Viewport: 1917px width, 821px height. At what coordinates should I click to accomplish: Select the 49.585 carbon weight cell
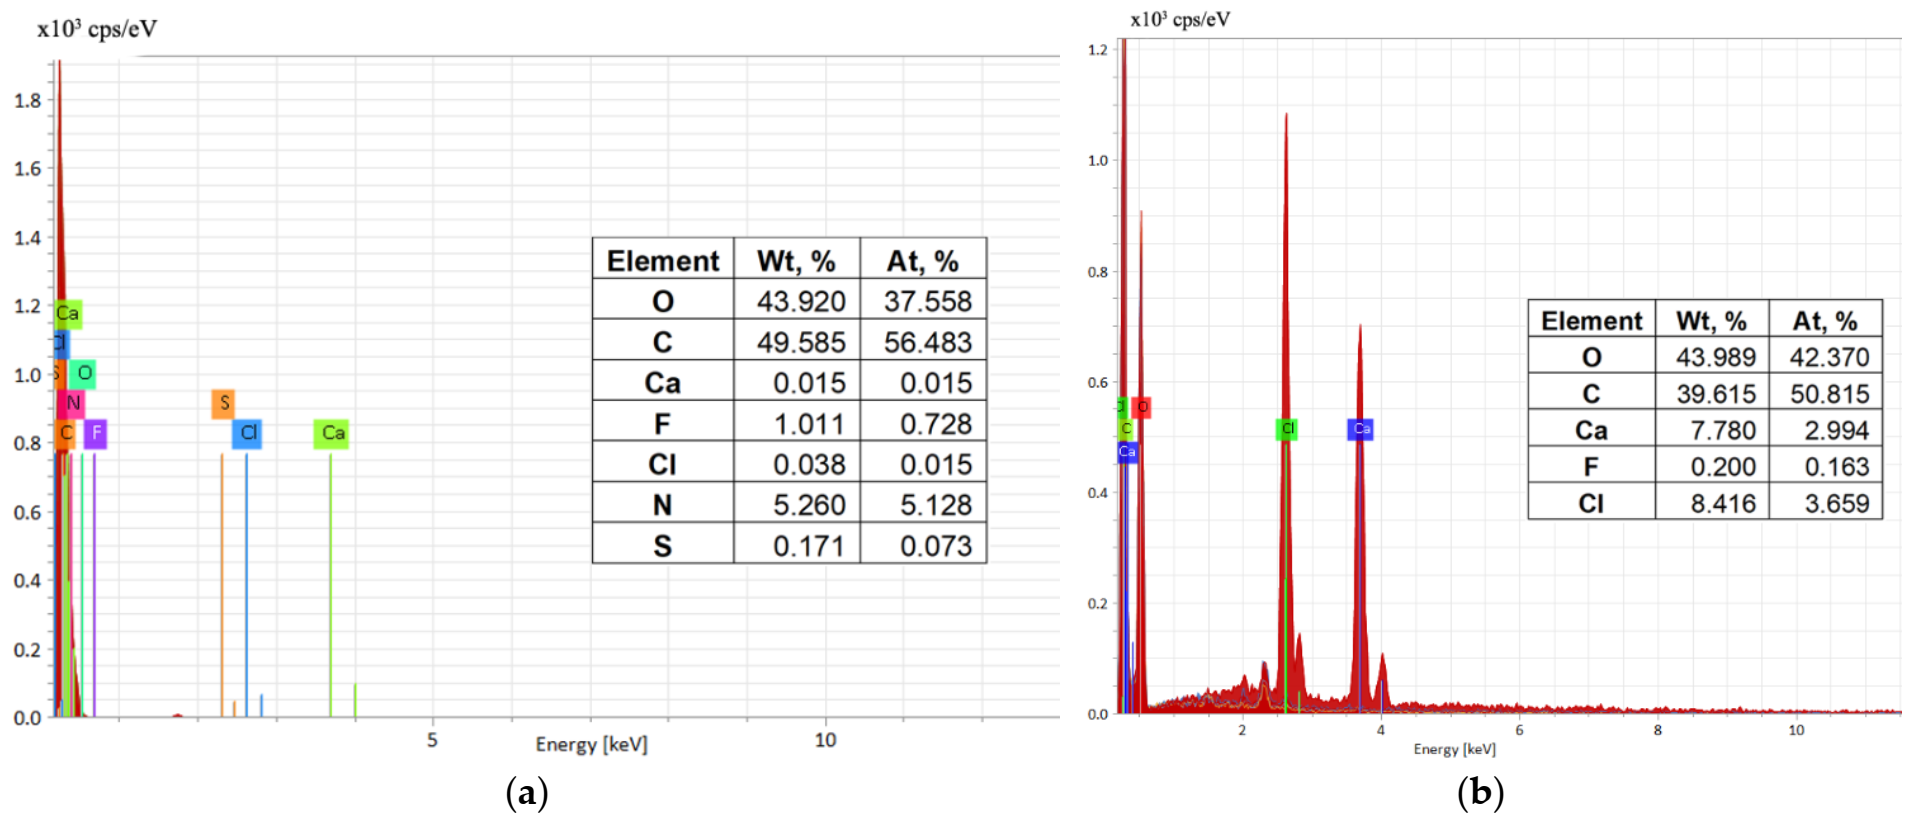800,342
